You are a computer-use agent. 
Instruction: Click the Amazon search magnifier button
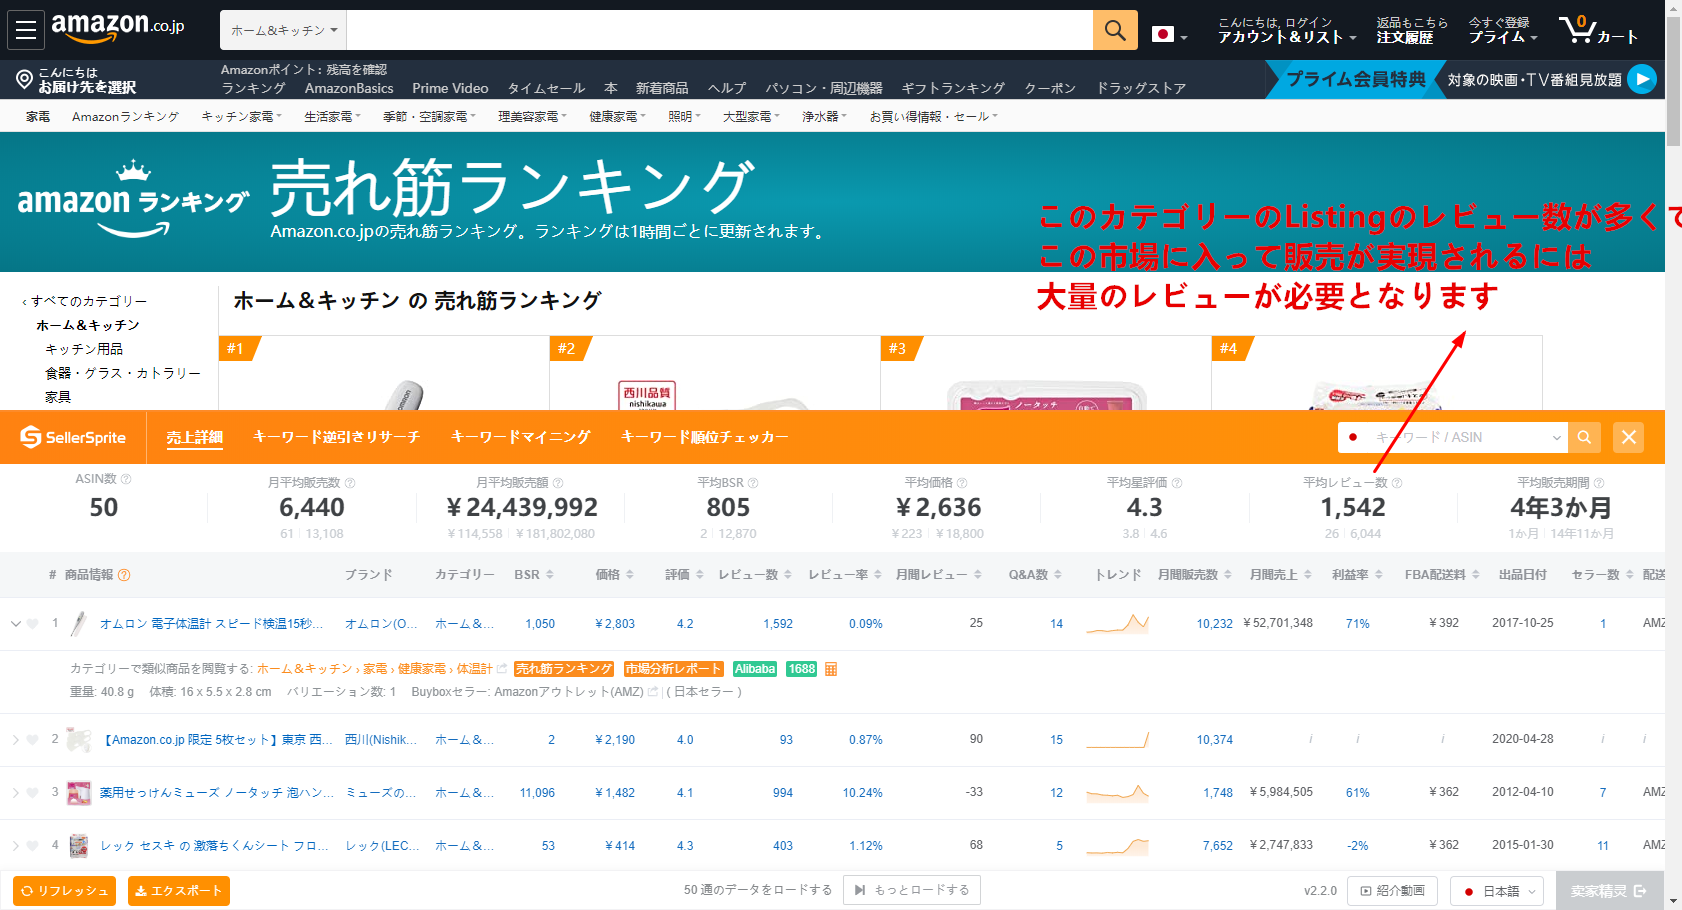pyautogui.click(x=1115, y=30)
